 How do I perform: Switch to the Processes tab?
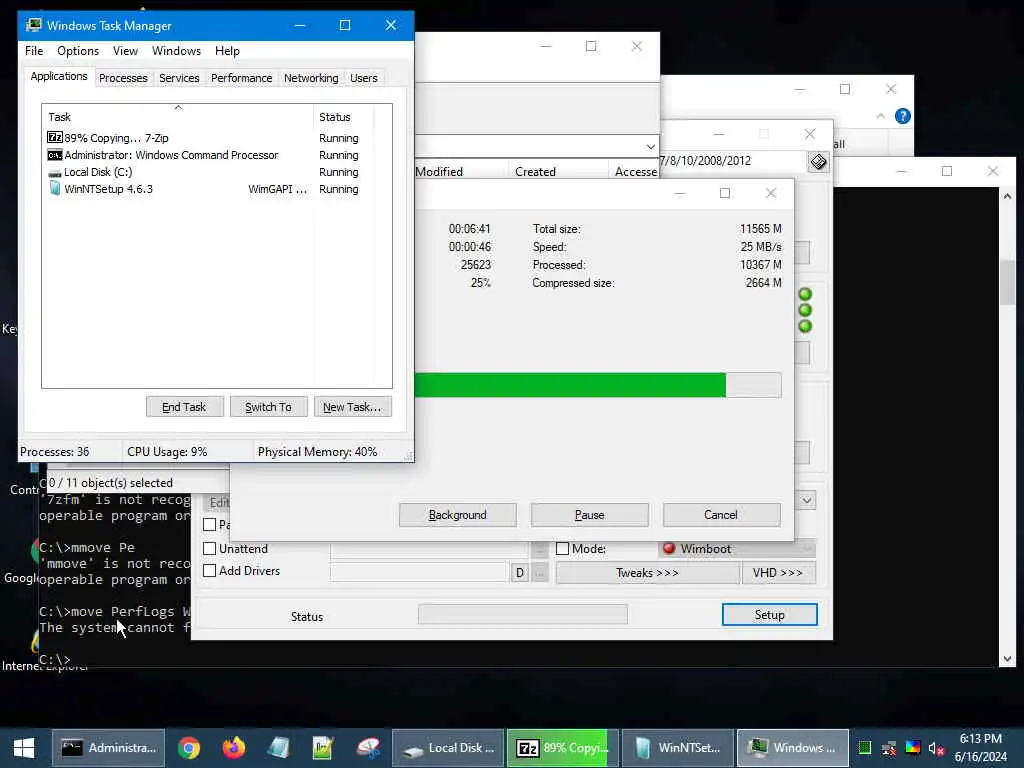point(123,78)
